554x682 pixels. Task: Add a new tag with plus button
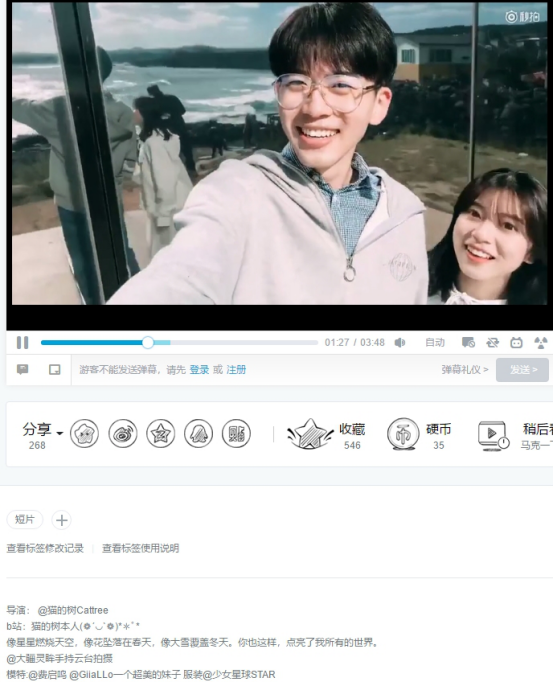click(x=61, y=520)
